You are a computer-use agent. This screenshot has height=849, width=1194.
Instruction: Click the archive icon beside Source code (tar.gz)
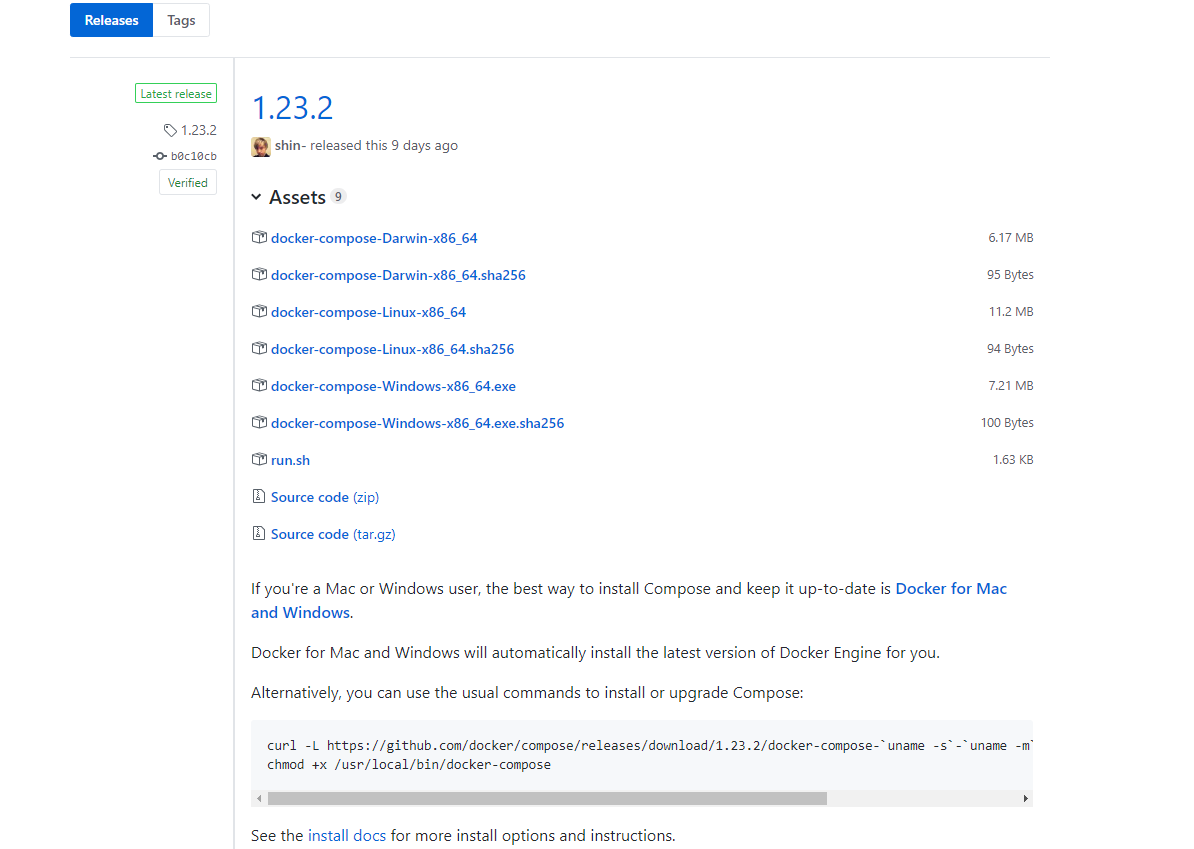tap(260, 533)
